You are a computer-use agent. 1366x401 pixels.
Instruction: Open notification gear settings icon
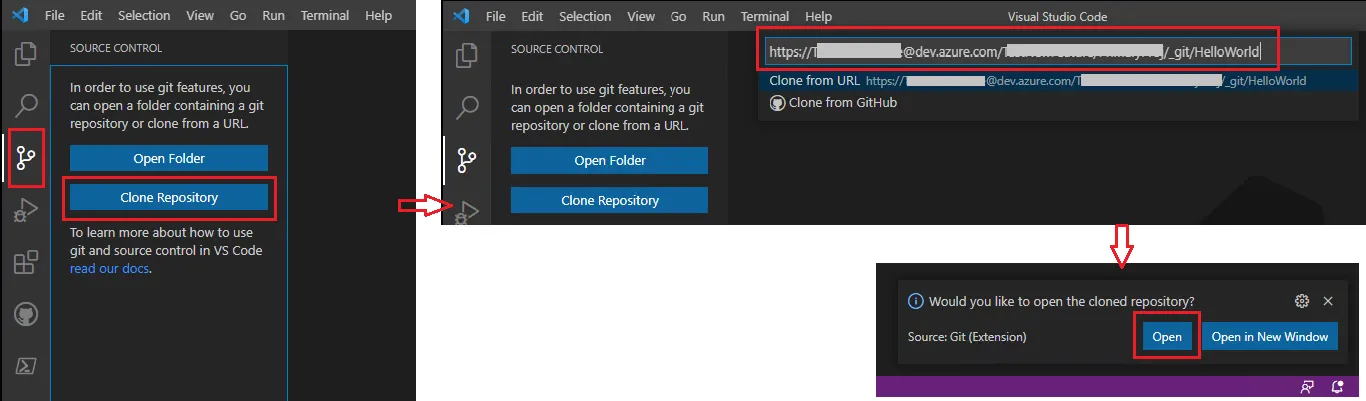click(1302, 301)
